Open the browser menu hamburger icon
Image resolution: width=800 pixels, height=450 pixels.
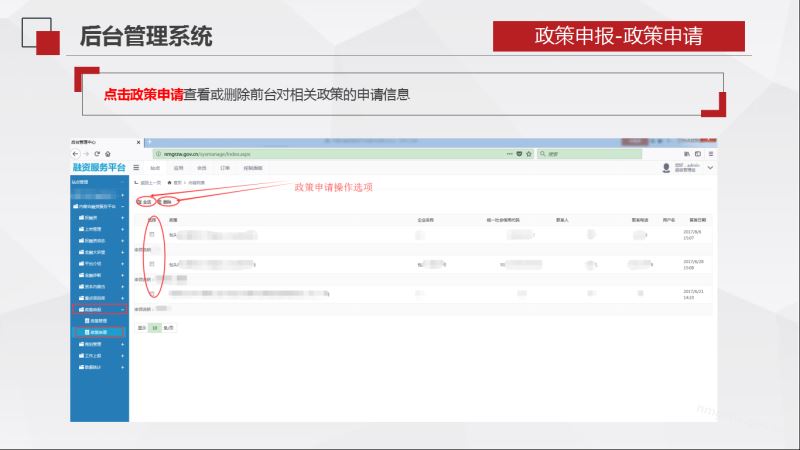coord(711,154)
